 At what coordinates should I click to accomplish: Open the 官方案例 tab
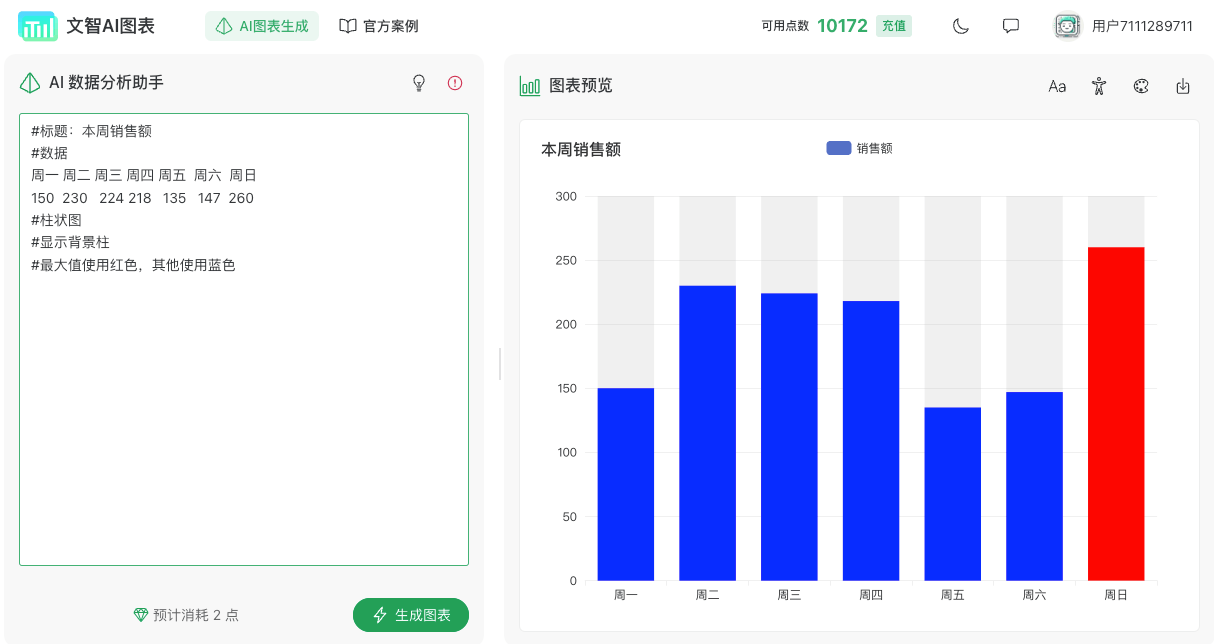[379, 26]
